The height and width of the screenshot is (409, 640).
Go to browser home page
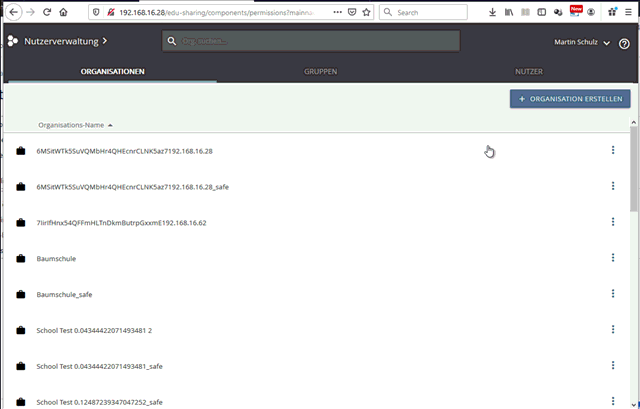(x=63, y=12)
